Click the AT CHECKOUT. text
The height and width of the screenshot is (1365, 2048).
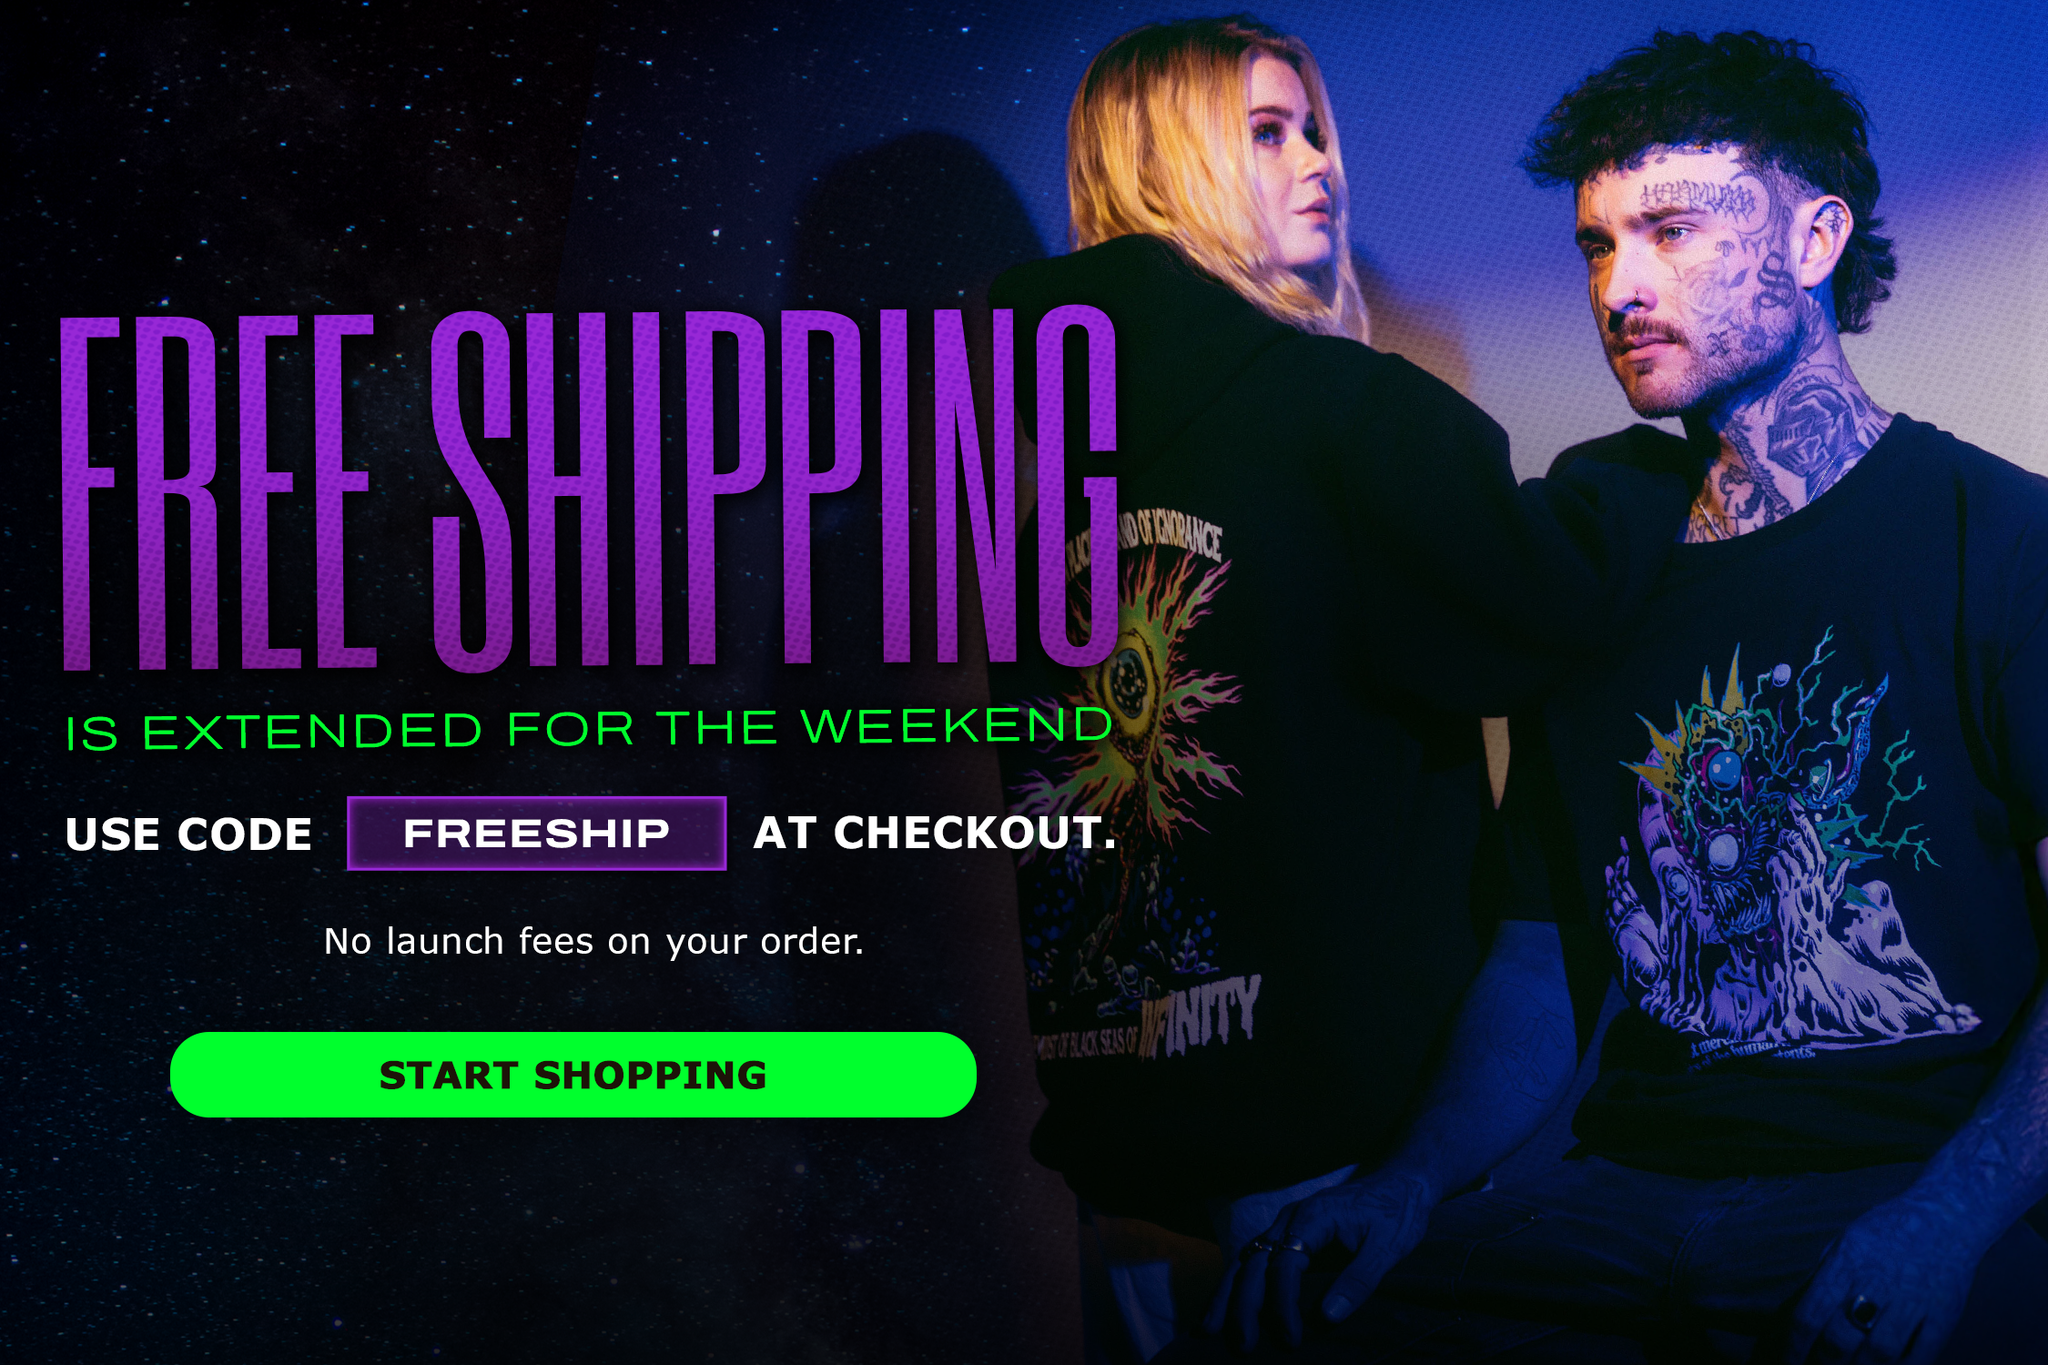tap(934, 833)
